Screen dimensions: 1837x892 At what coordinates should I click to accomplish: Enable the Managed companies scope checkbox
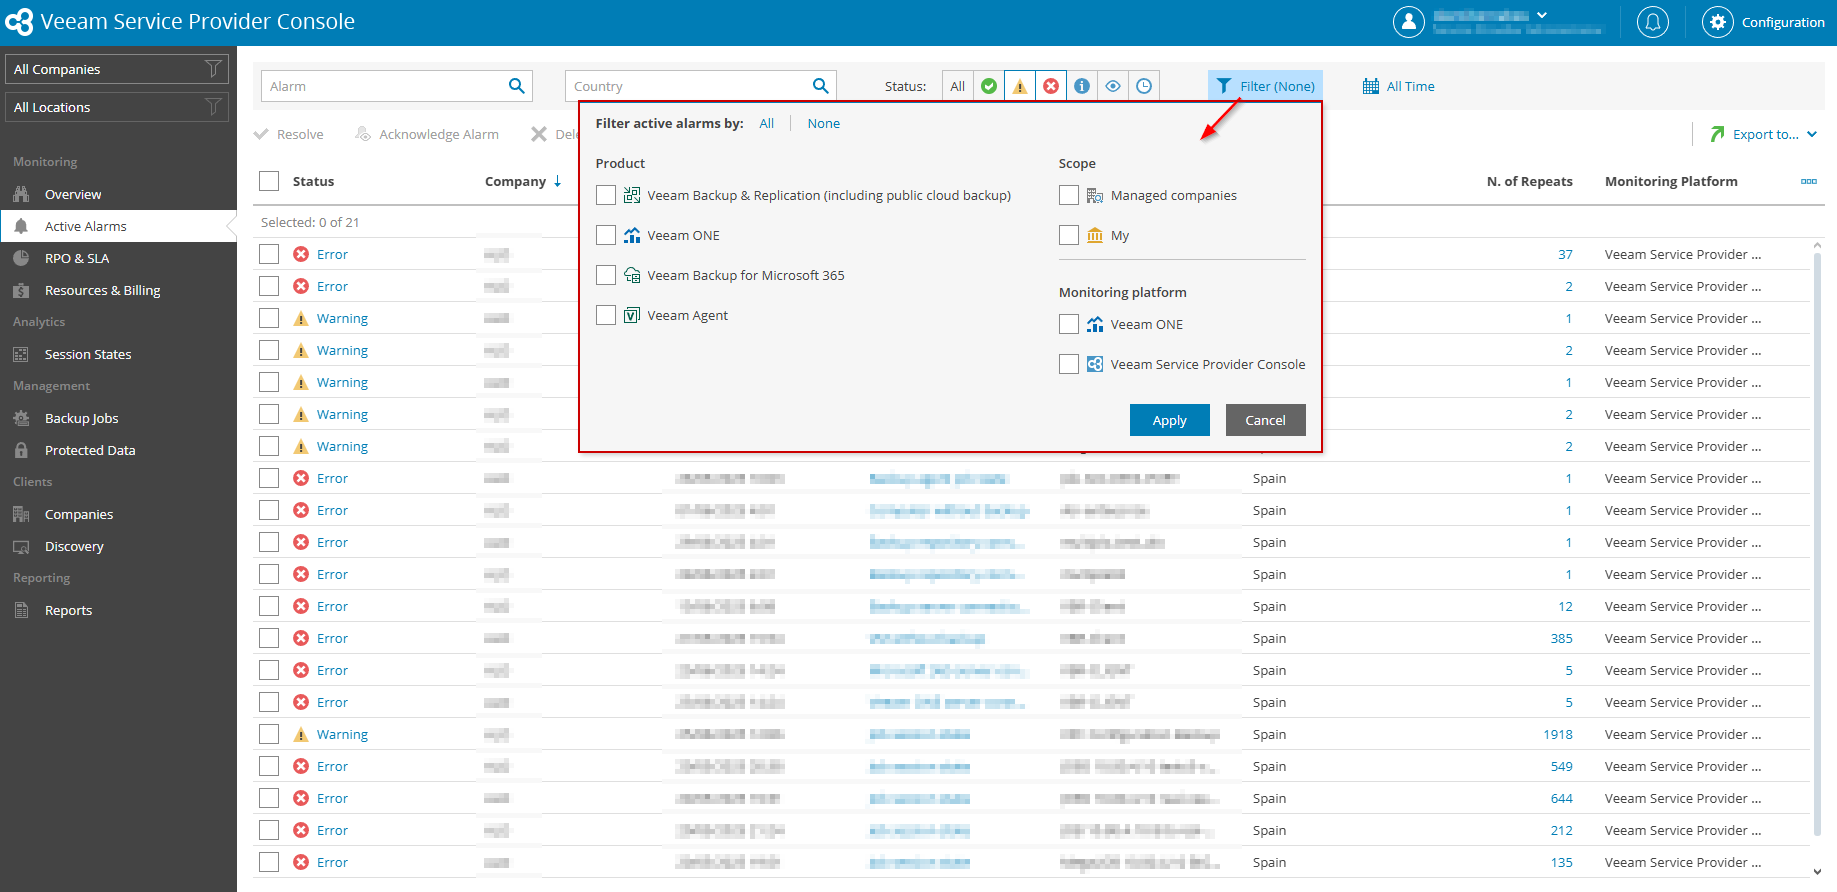tap(1069, 195)
